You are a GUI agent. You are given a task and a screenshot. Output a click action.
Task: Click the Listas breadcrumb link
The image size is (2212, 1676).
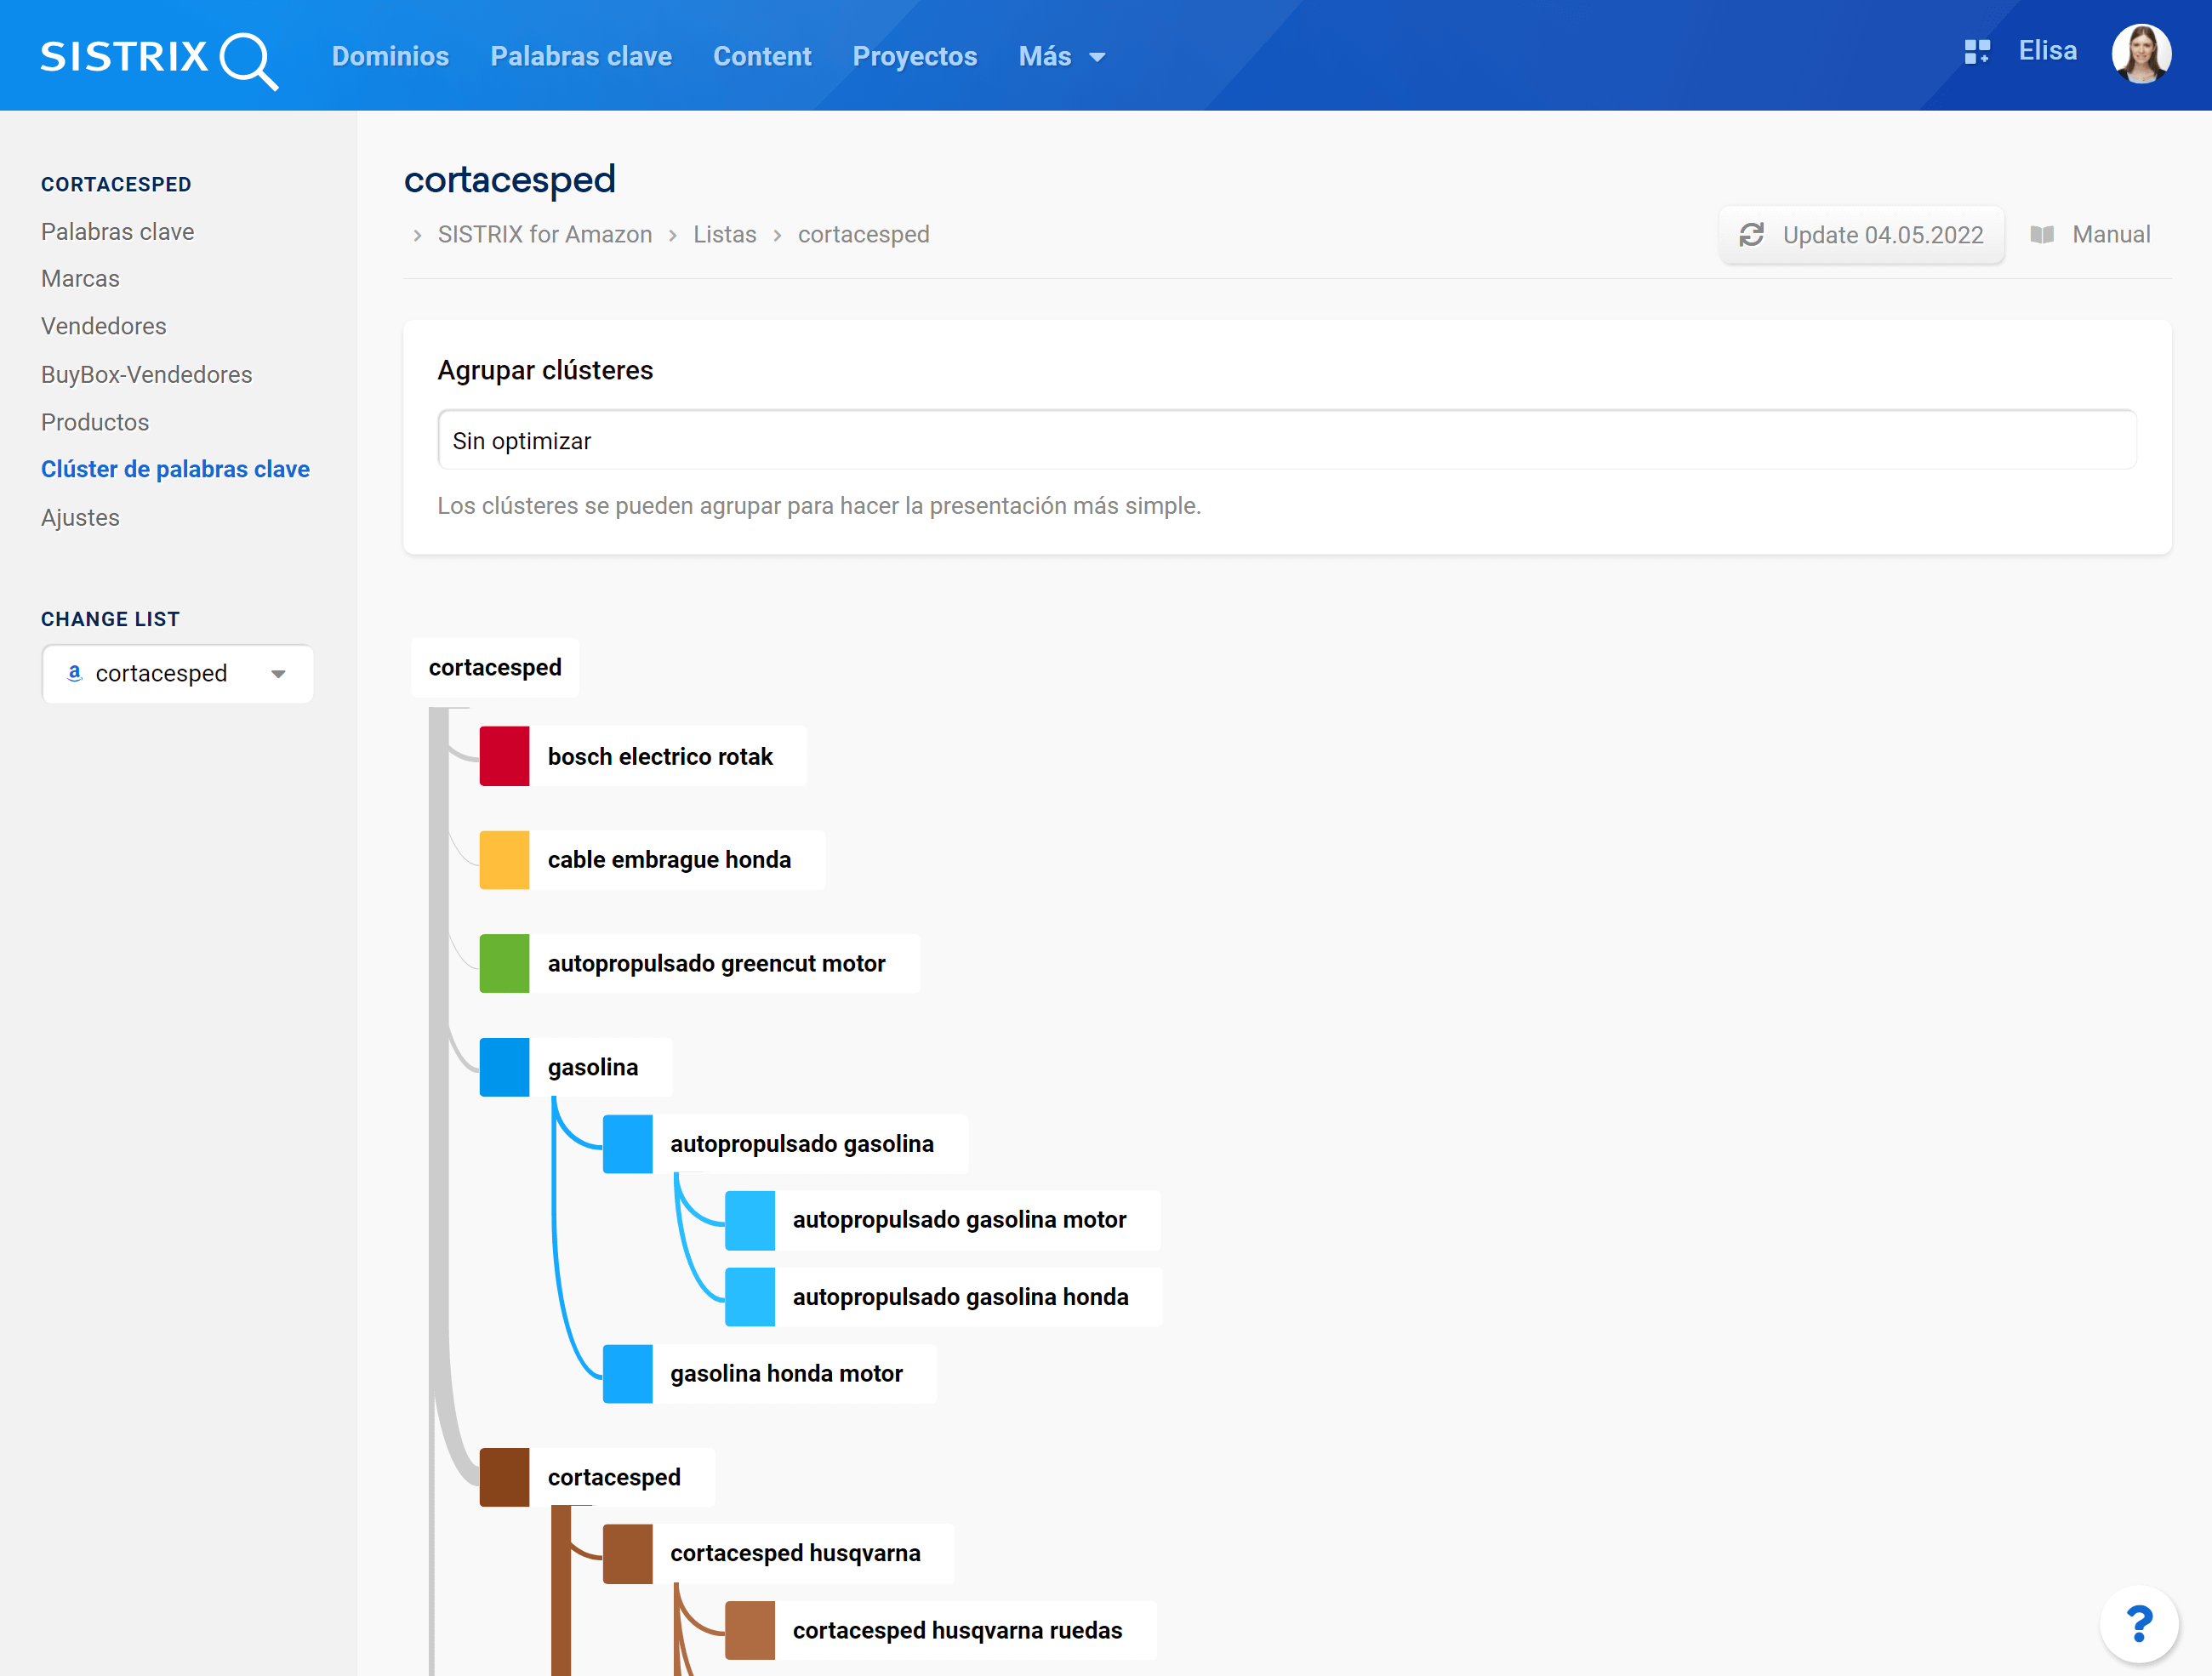tap(724, 235)
